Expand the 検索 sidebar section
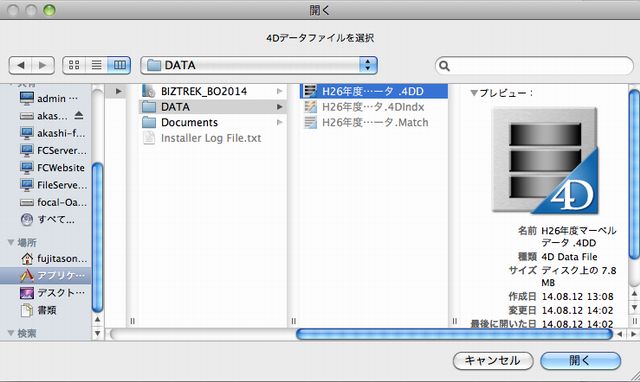Viewport: 640px width, 382px height. point(11,333)
